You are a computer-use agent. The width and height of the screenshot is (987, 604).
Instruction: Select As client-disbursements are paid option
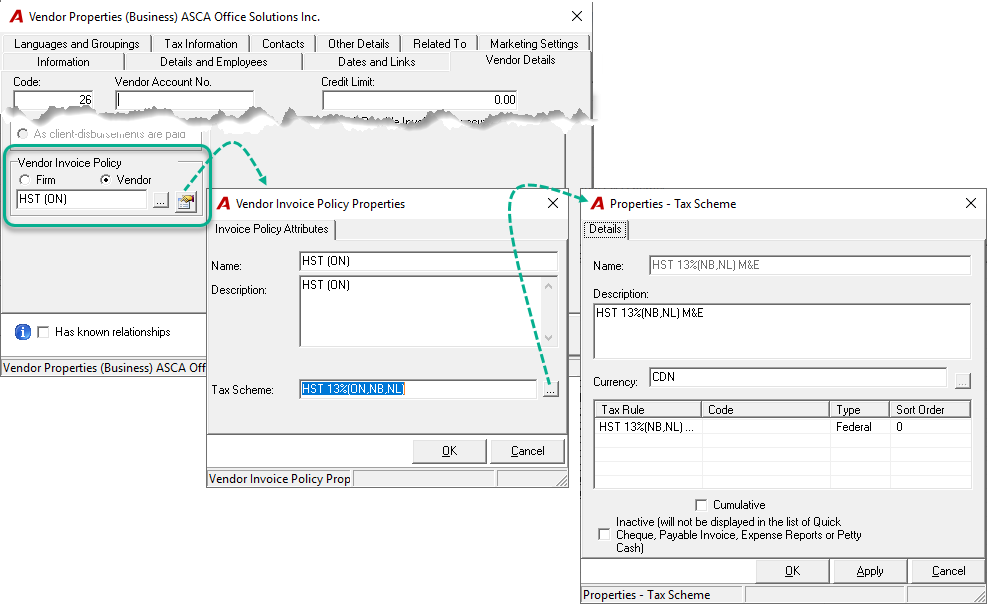23,134
